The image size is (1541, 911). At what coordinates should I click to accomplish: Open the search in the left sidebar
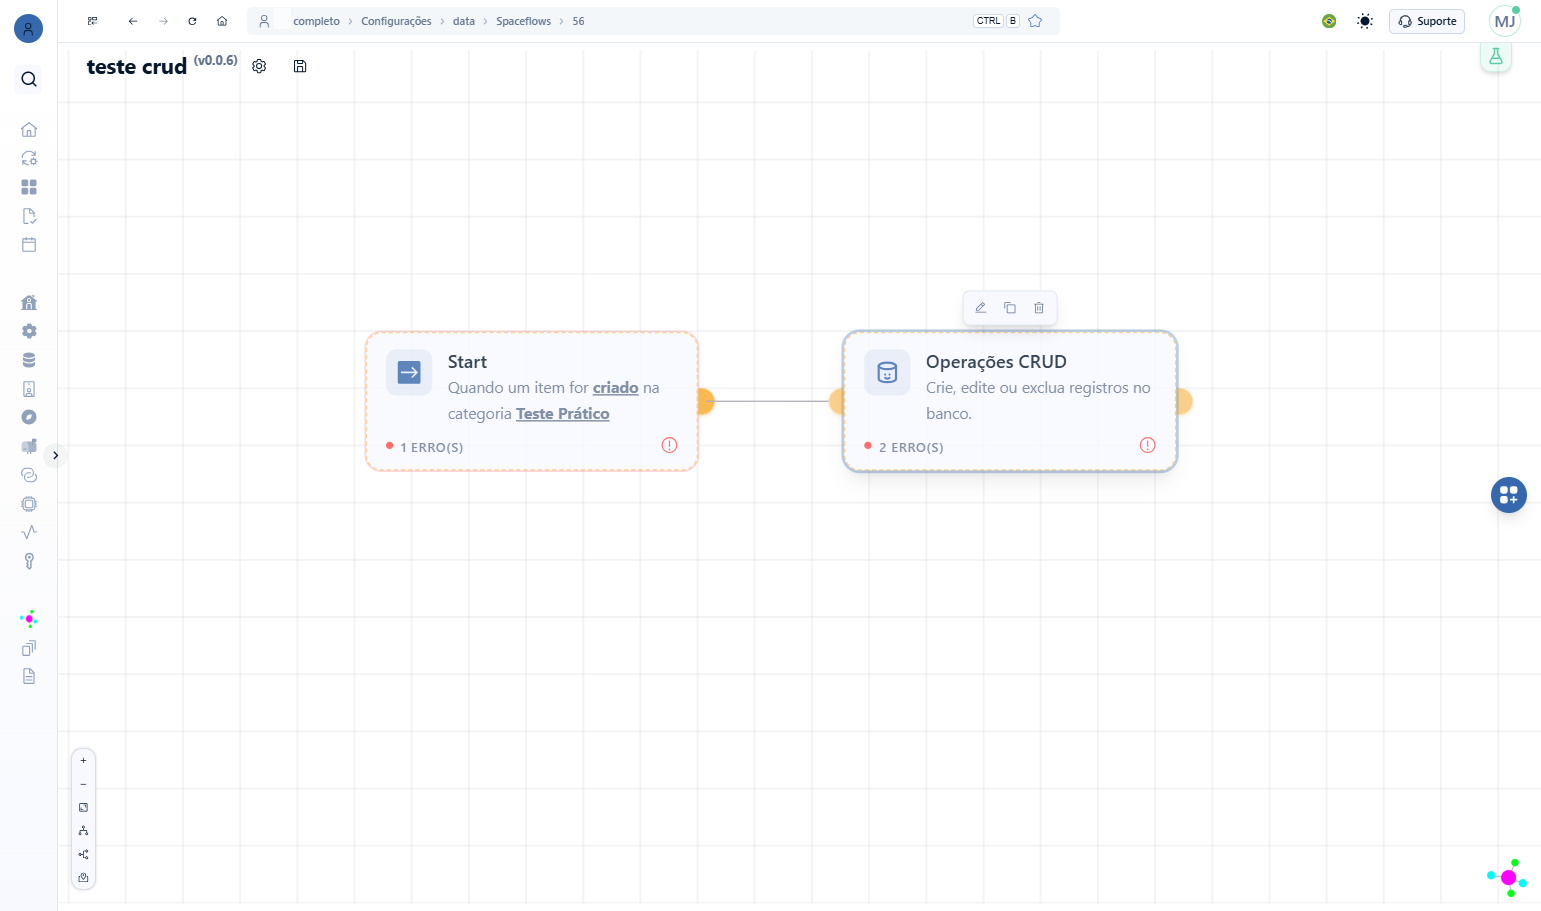29,79
